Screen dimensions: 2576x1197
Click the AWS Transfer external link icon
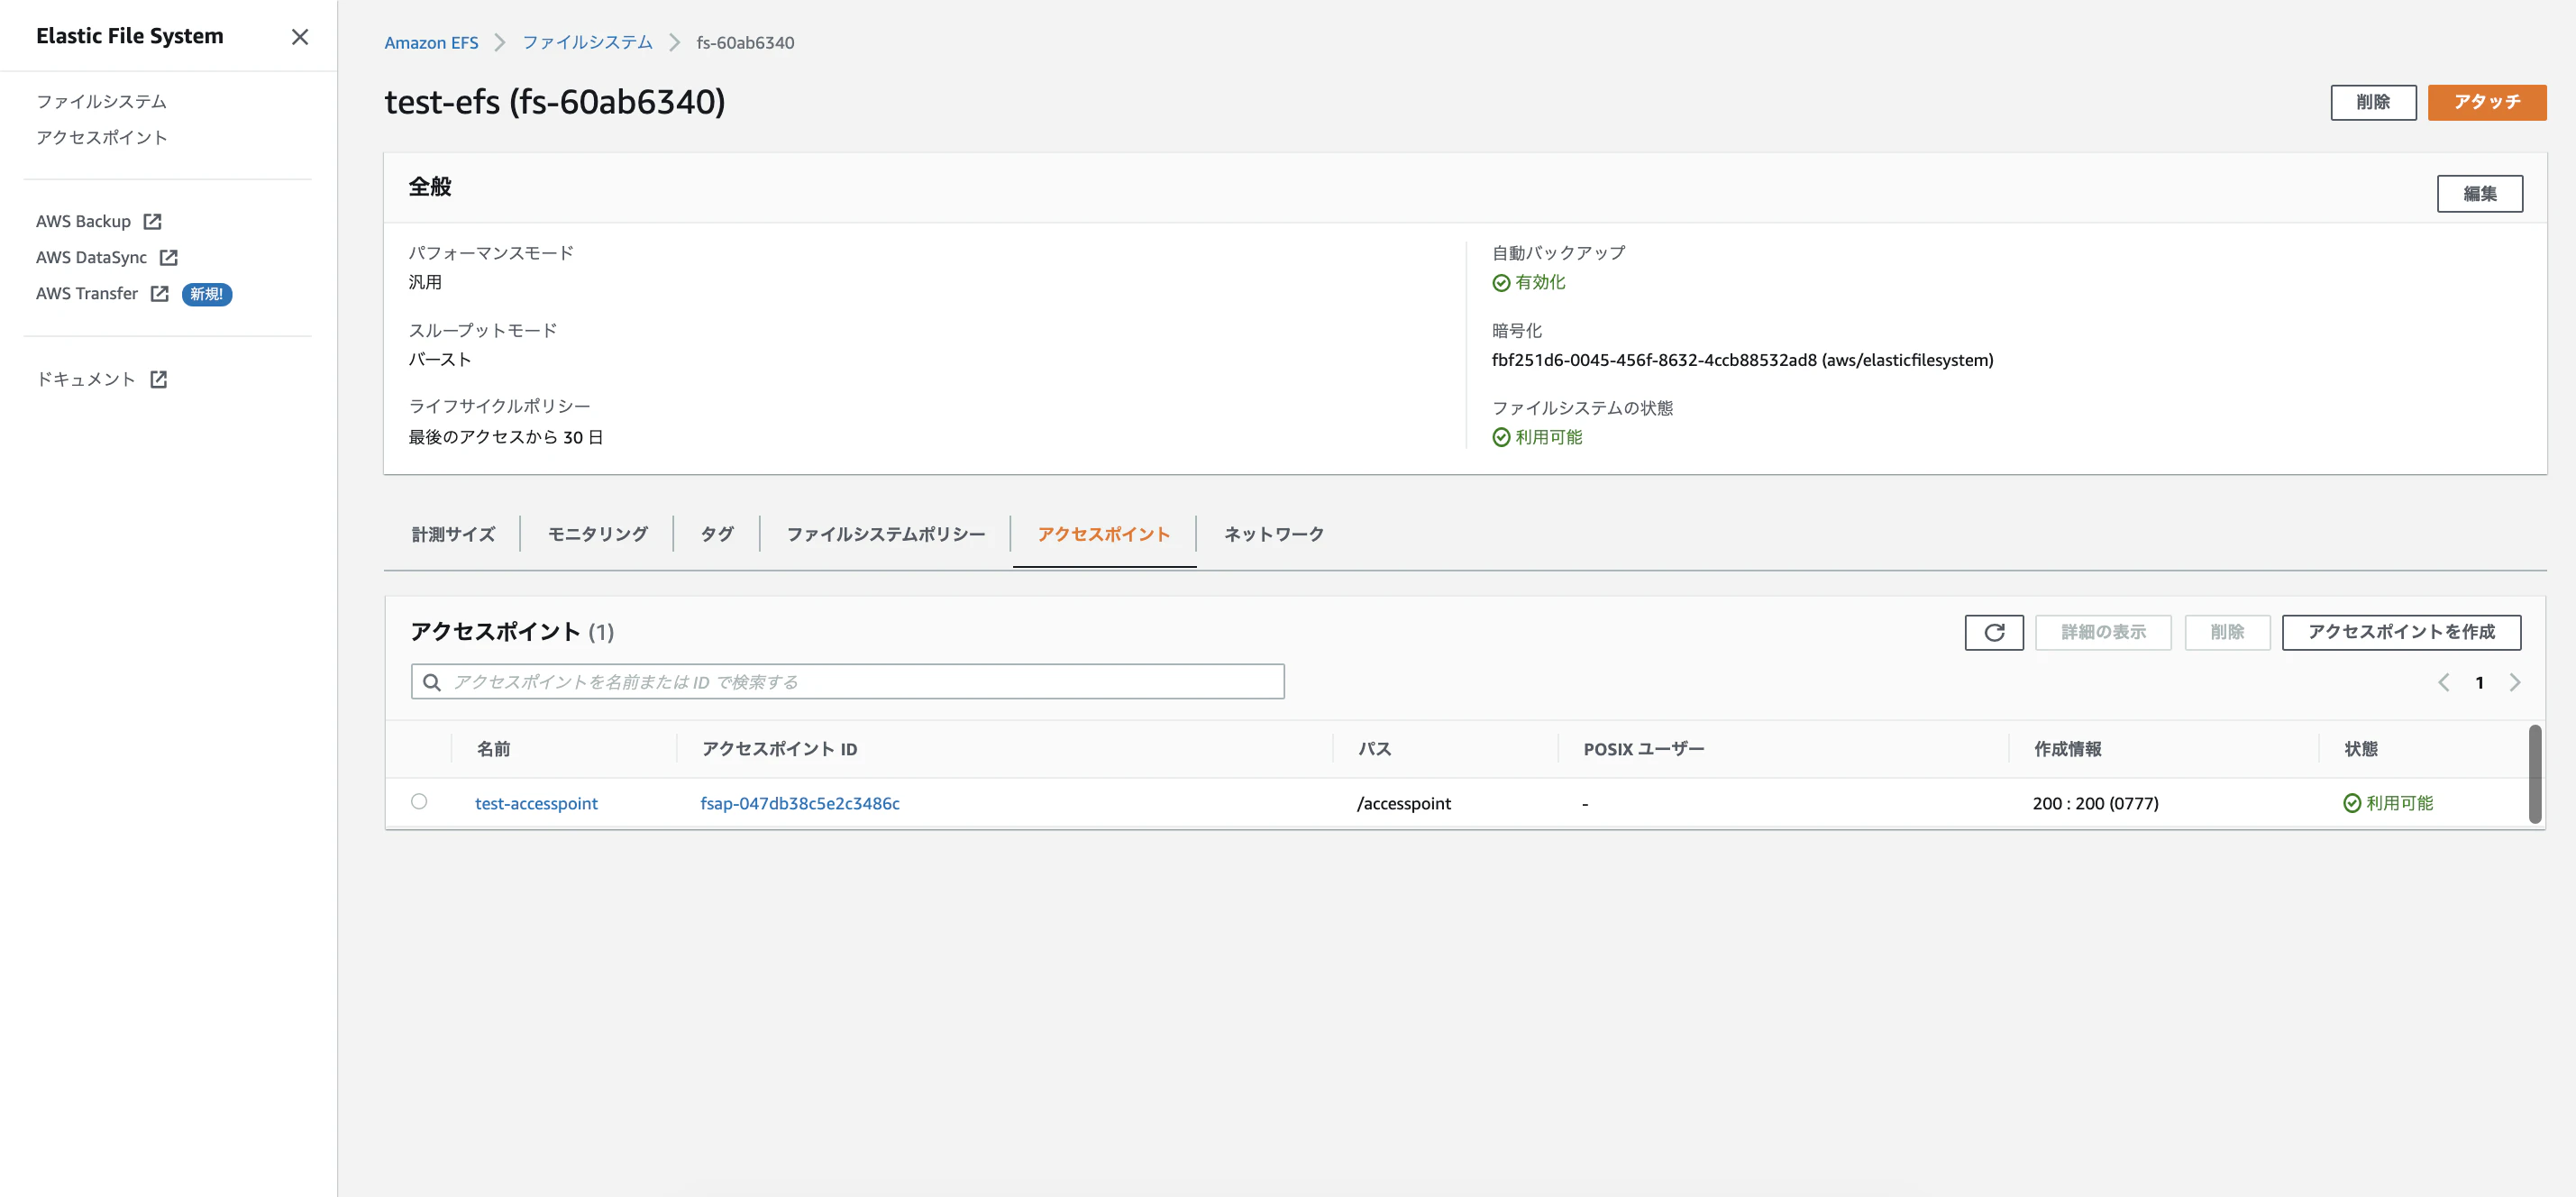pyautogui.click(x=159, y=293)
